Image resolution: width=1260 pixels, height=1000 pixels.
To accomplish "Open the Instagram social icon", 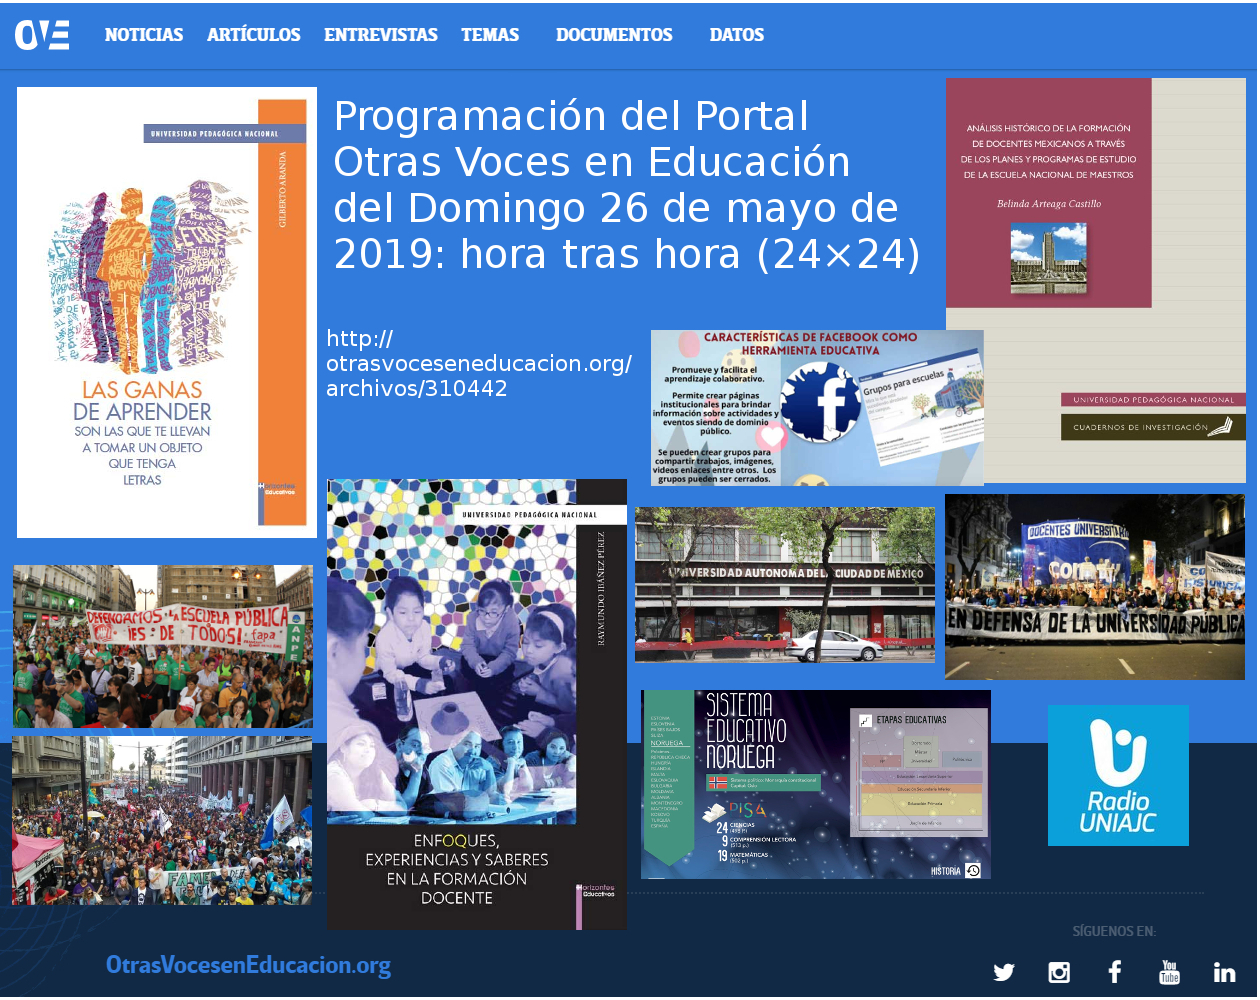I will pyautogui.click(x=1059, y=972).
